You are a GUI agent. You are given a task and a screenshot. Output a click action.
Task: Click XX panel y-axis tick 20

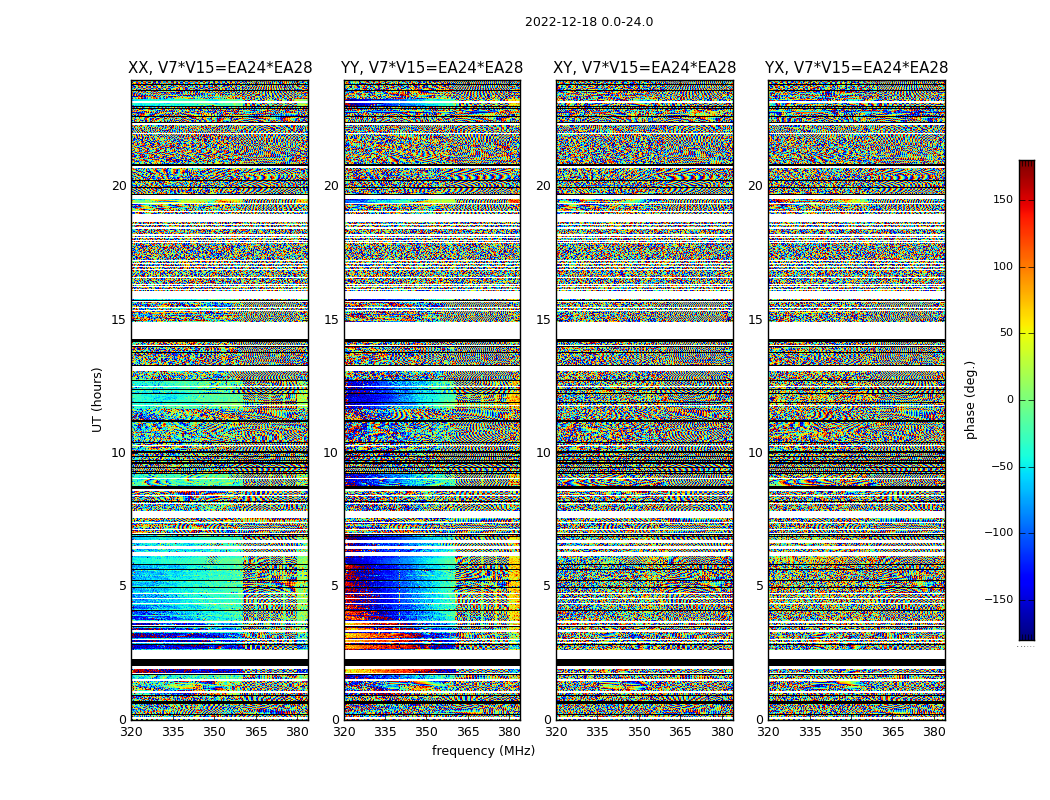click(x=119, y=186)
